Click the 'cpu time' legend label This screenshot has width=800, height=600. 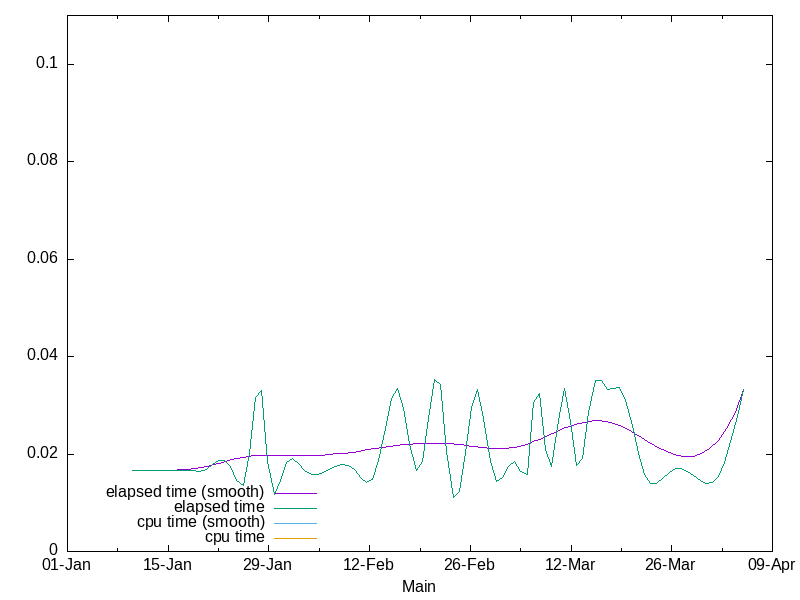click(234, 537)
